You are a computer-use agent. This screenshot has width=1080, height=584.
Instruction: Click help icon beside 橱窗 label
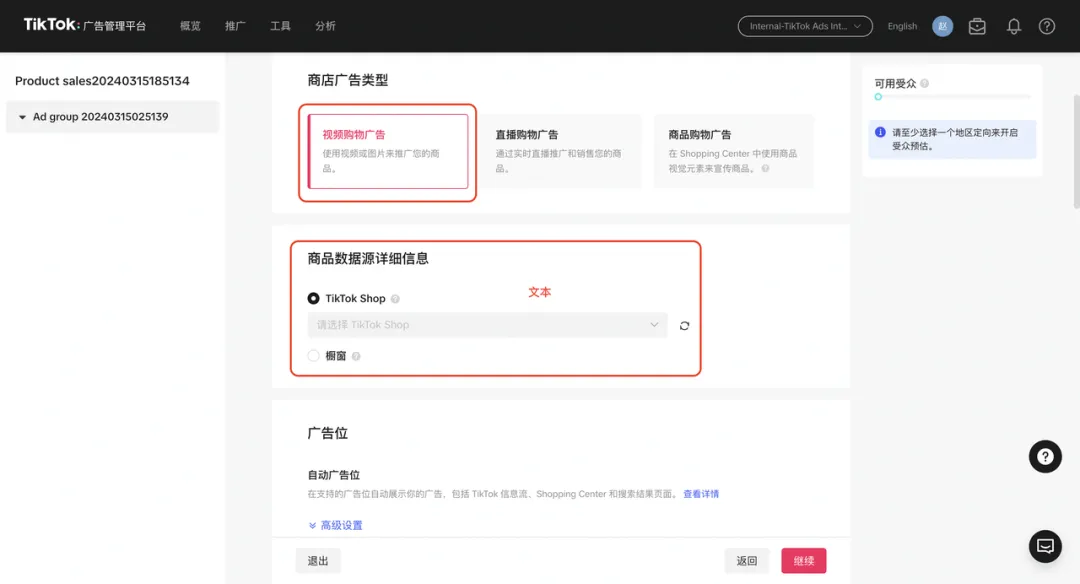[356, 356]
